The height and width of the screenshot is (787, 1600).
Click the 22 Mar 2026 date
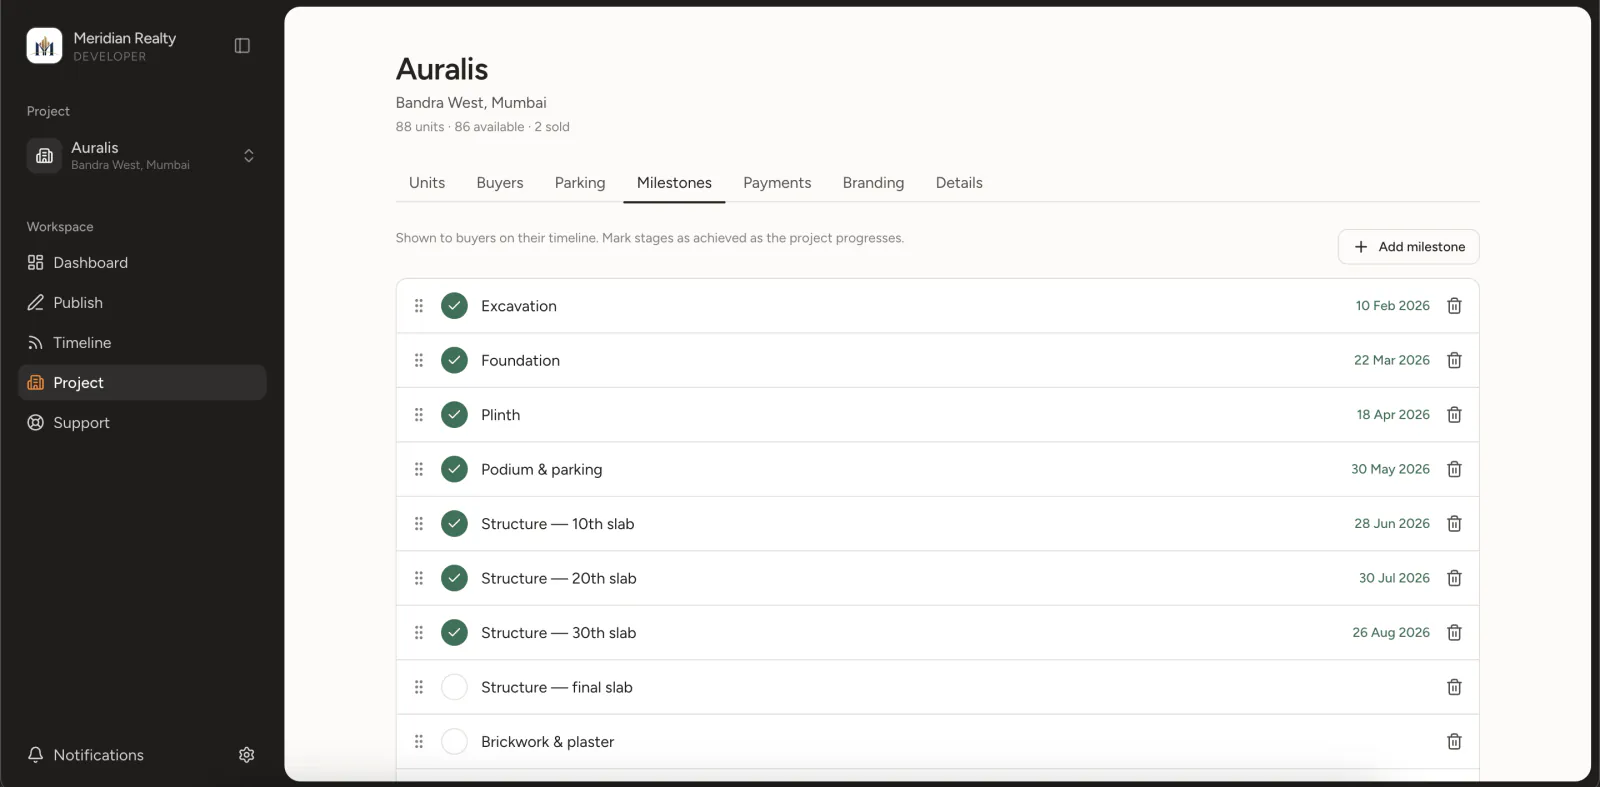point(1392,360)
